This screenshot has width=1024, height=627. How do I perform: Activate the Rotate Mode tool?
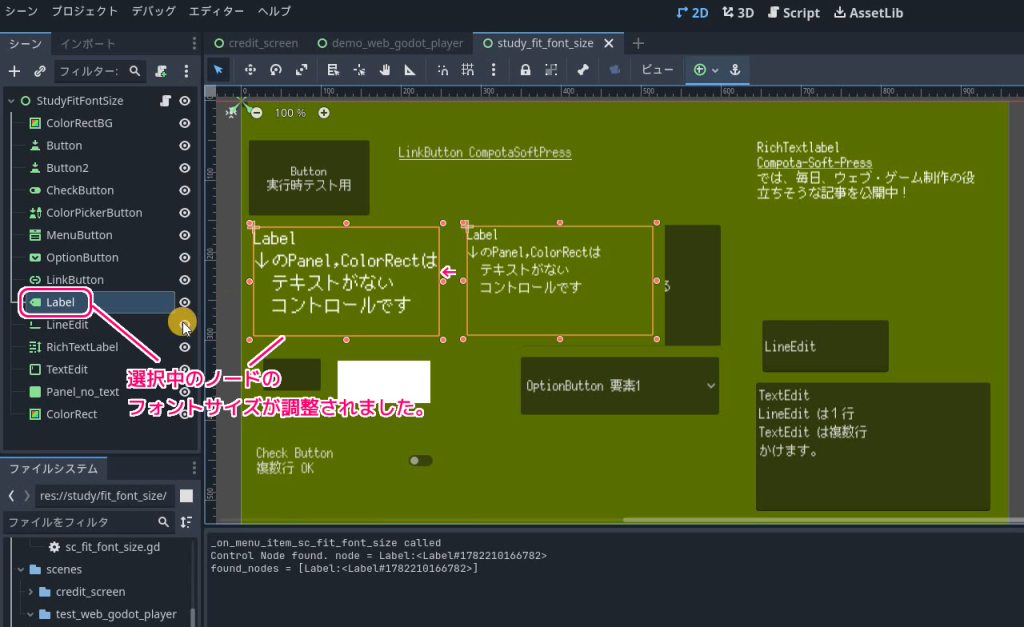click(276, 70)
